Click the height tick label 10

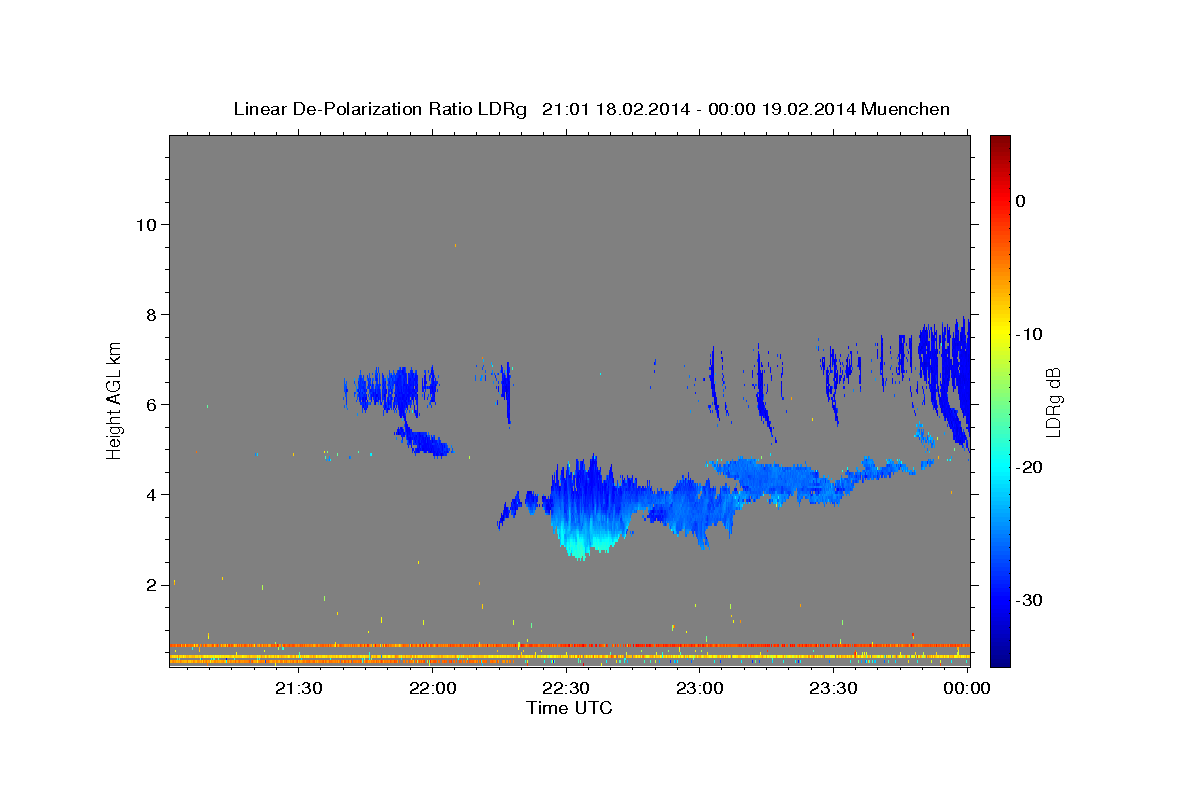145,224
